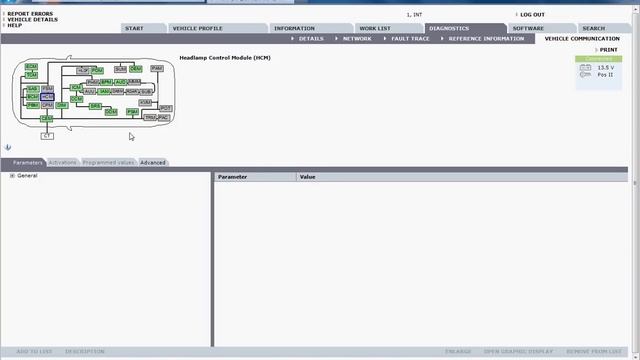Select the General parameter group
Viewport: 640px width, 360px height.
coord(27,176)
